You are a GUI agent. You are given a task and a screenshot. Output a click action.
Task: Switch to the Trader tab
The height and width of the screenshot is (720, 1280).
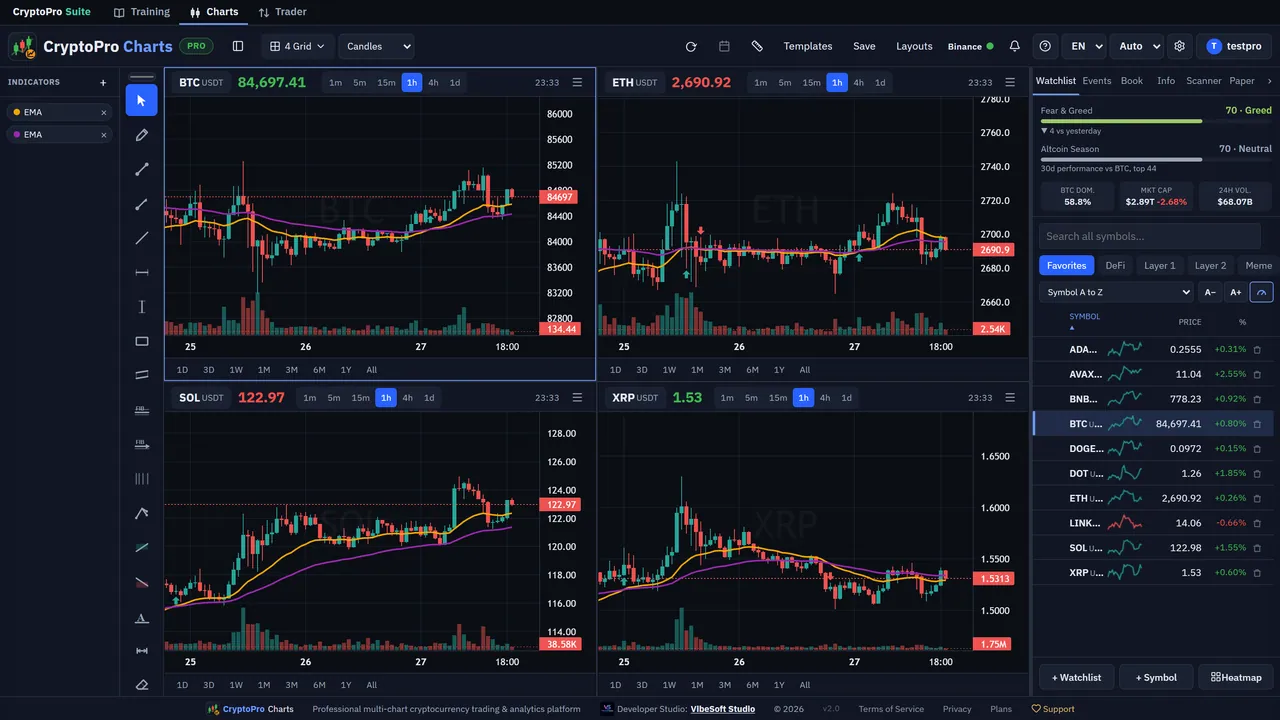coord(282,12)
